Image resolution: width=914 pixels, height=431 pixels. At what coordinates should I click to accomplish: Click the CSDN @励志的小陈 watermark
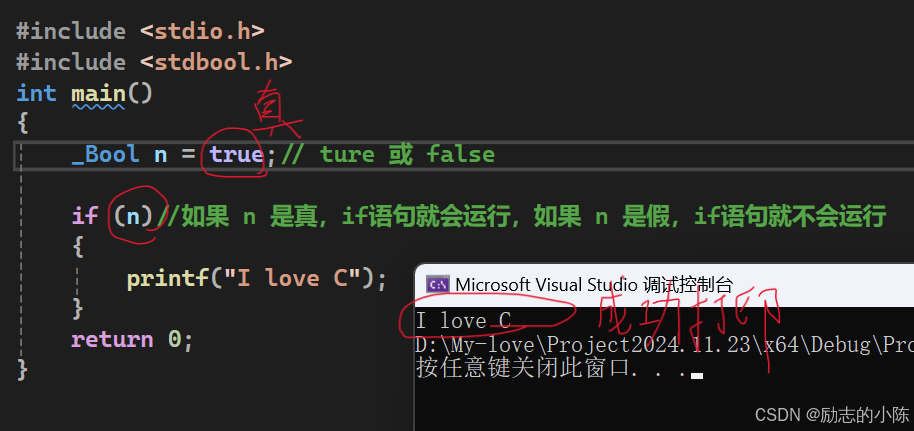(x=832, y=415)
